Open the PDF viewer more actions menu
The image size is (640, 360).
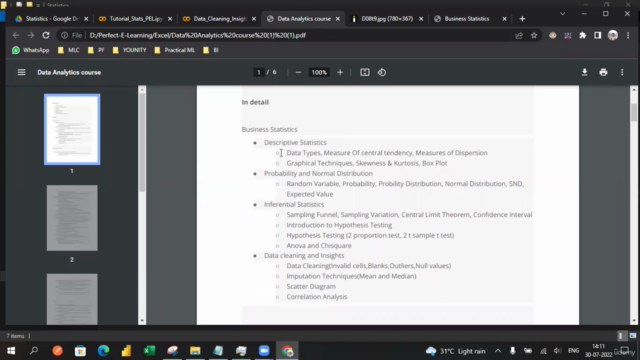click(x=622, y=72)
